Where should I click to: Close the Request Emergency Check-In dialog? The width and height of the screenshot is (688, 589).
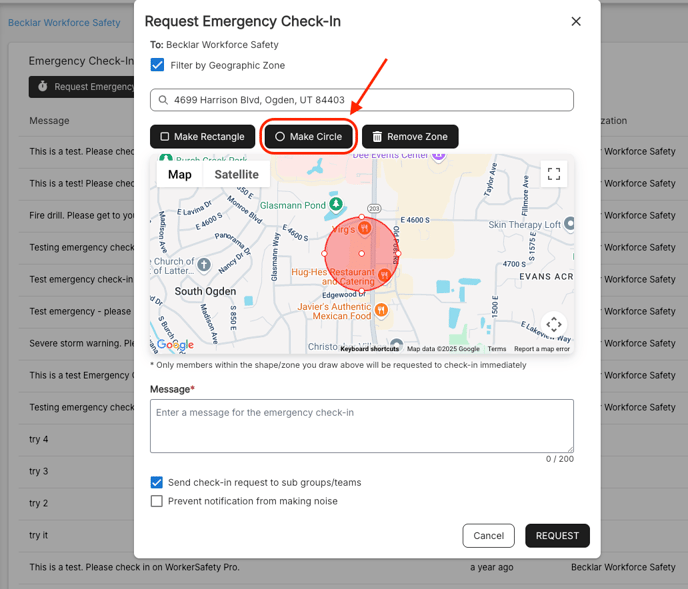(576, 21)
